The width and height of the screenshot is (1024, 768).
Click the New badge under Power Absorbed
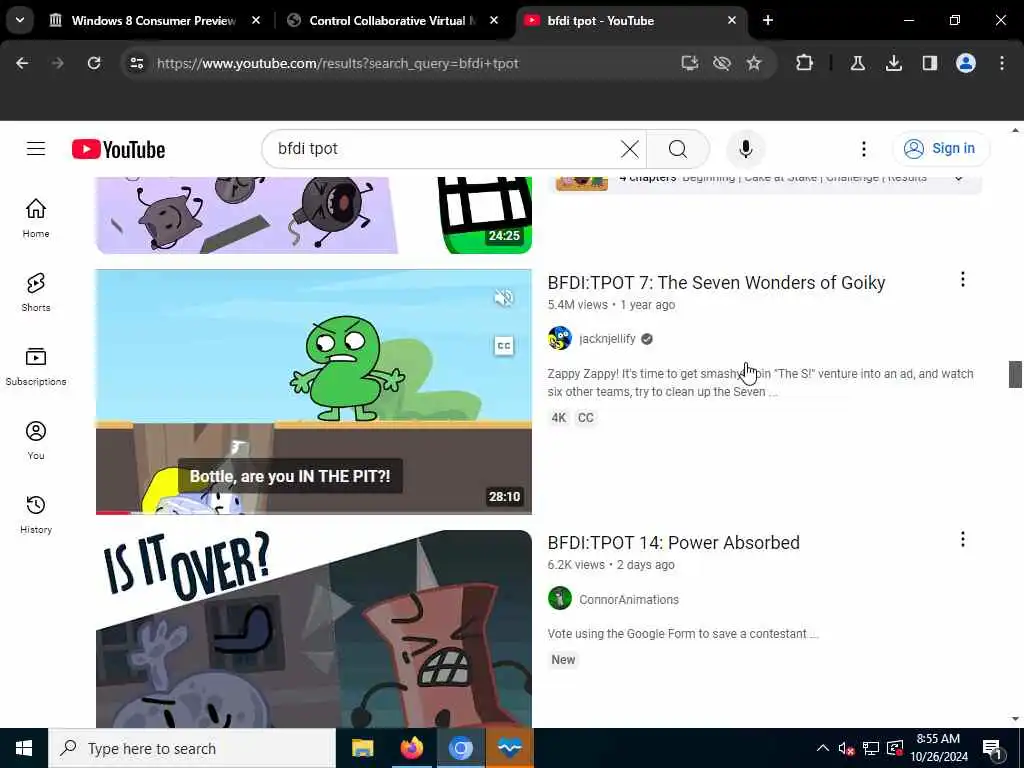coord(563,660)
